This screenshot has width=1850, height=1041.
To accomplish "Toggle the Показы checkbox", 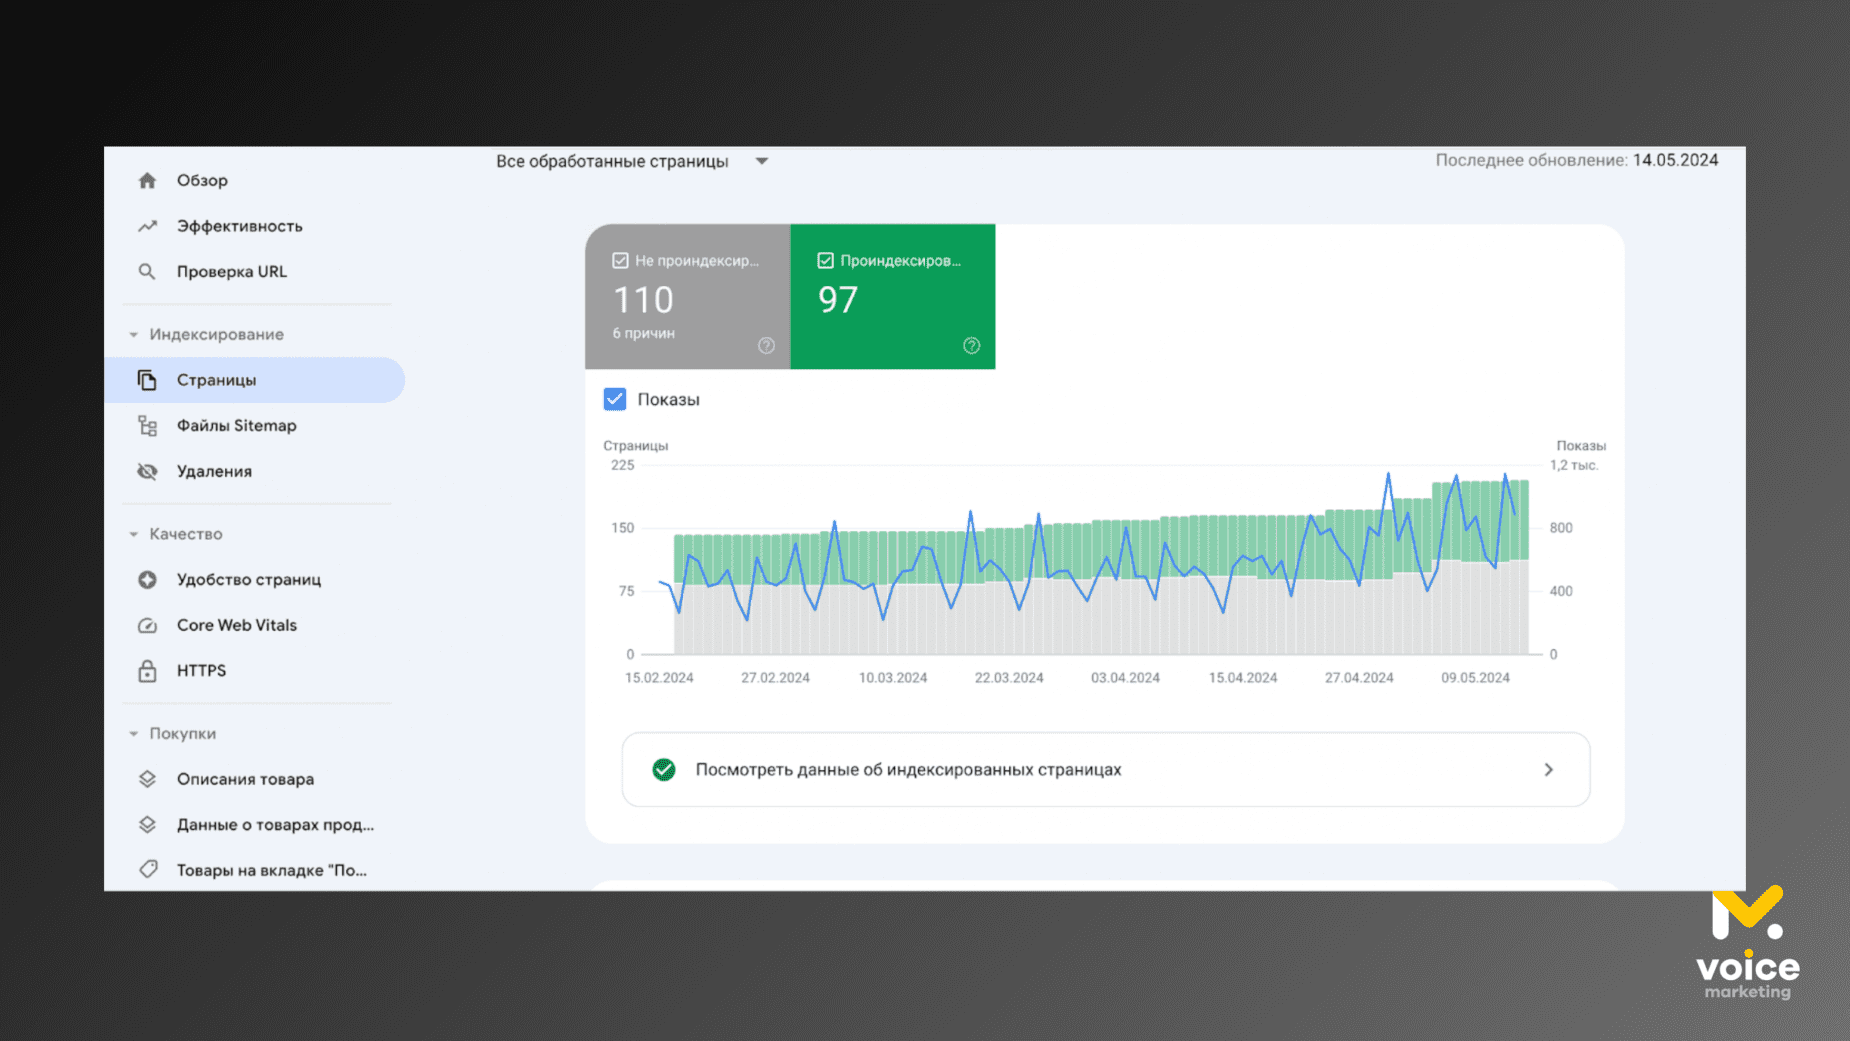I will coord(615,399).
